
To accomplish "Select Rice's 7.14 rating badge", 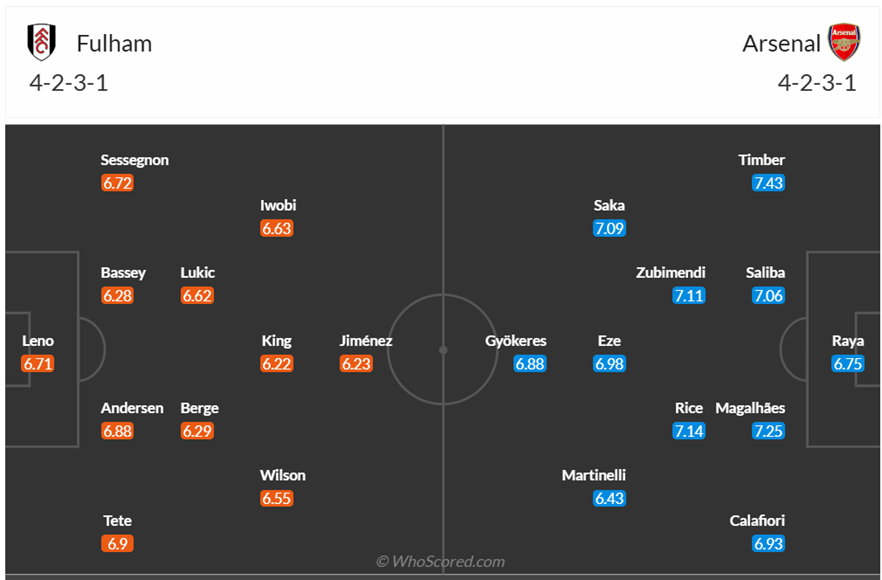I will tap(689, 431).
